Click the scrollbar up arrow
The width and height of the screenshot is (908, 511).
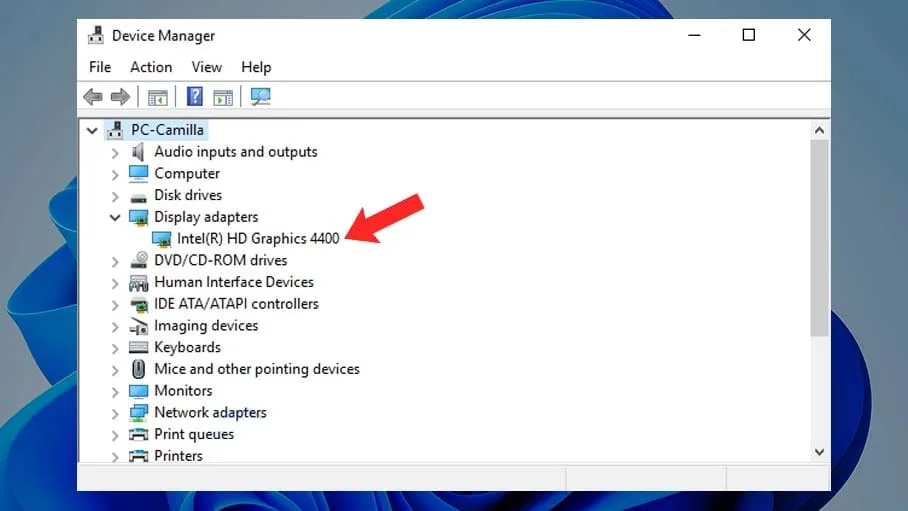point(819,130)
